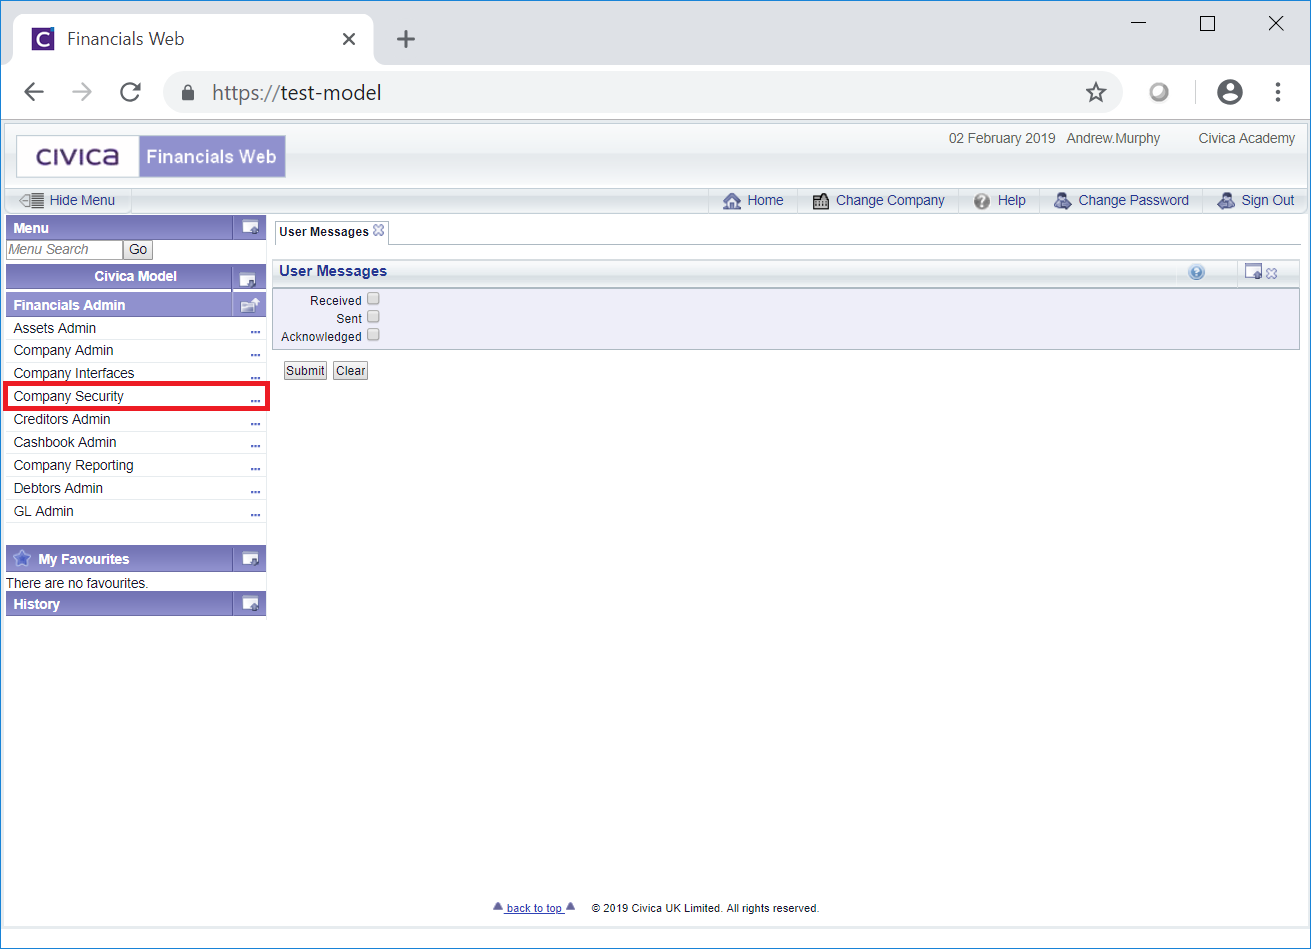Select the Debtors Admin menu item
This screenshot has height=949, width=1311.
tap(58, 488)
